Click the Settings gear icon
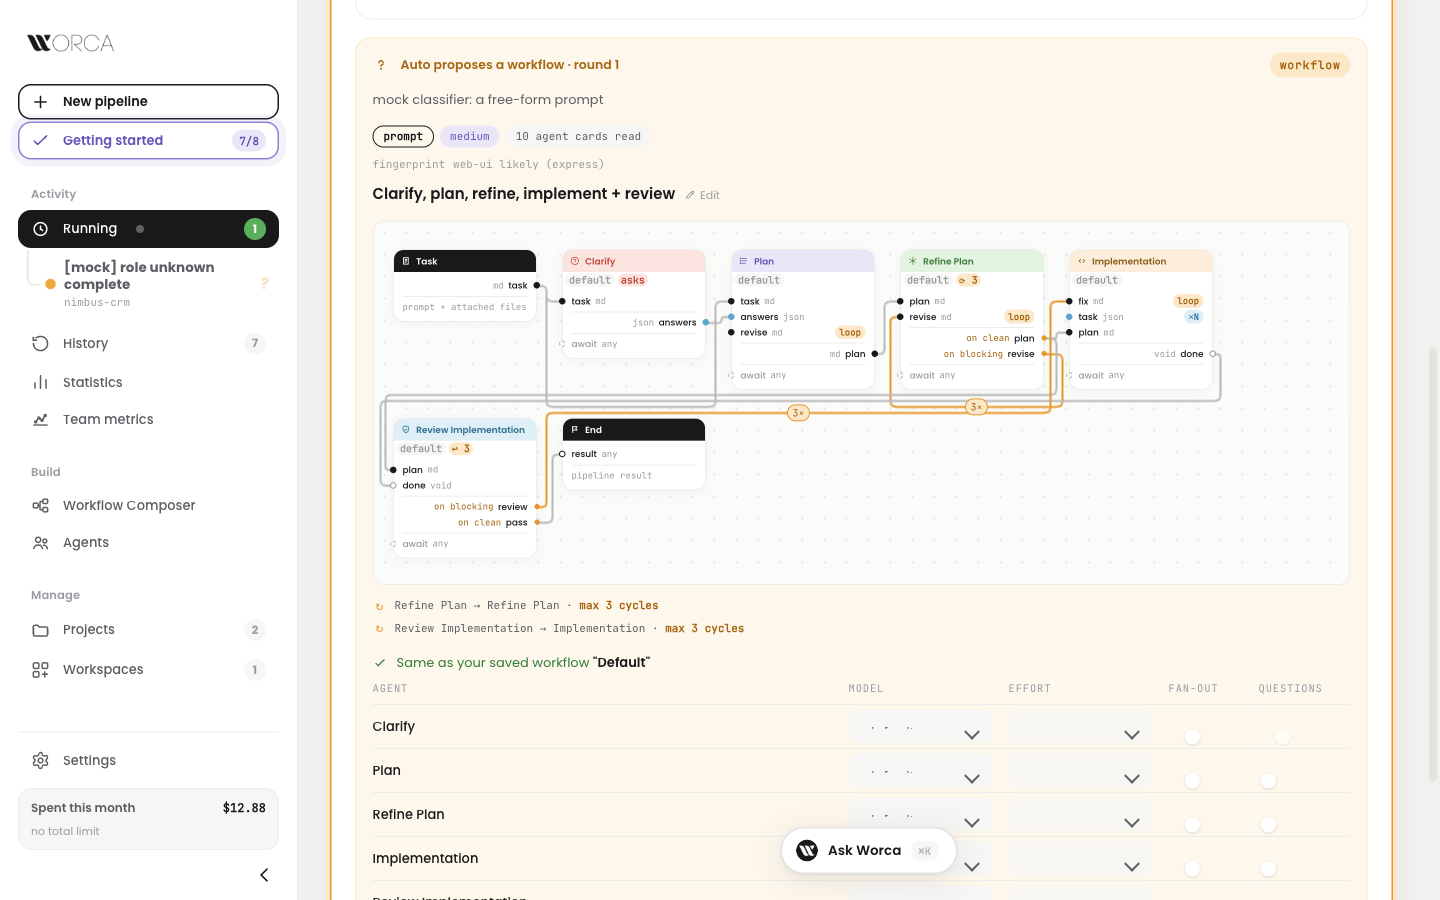Screen dimensions: 1440x900 tap(40, 761)
